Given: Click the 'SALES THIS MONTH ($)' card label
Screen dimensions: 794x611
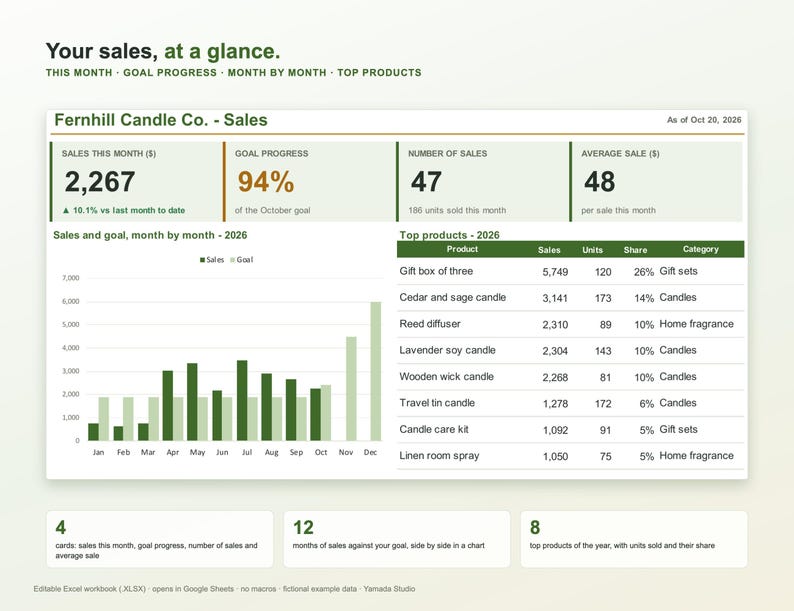Looking at the screenshot, I should [109, 153].
